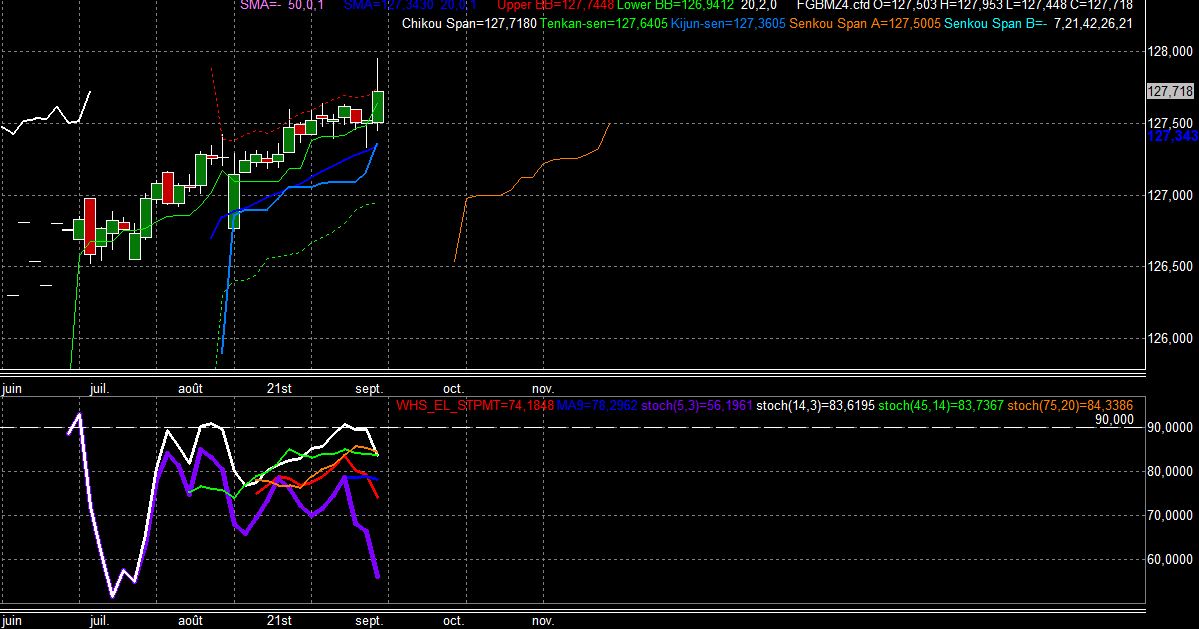Click the Chikou Span=127,7180 label
Image resolution: width=1199 pixels, height=629 pixels.
pyautogui.click(x=469, y=24)
